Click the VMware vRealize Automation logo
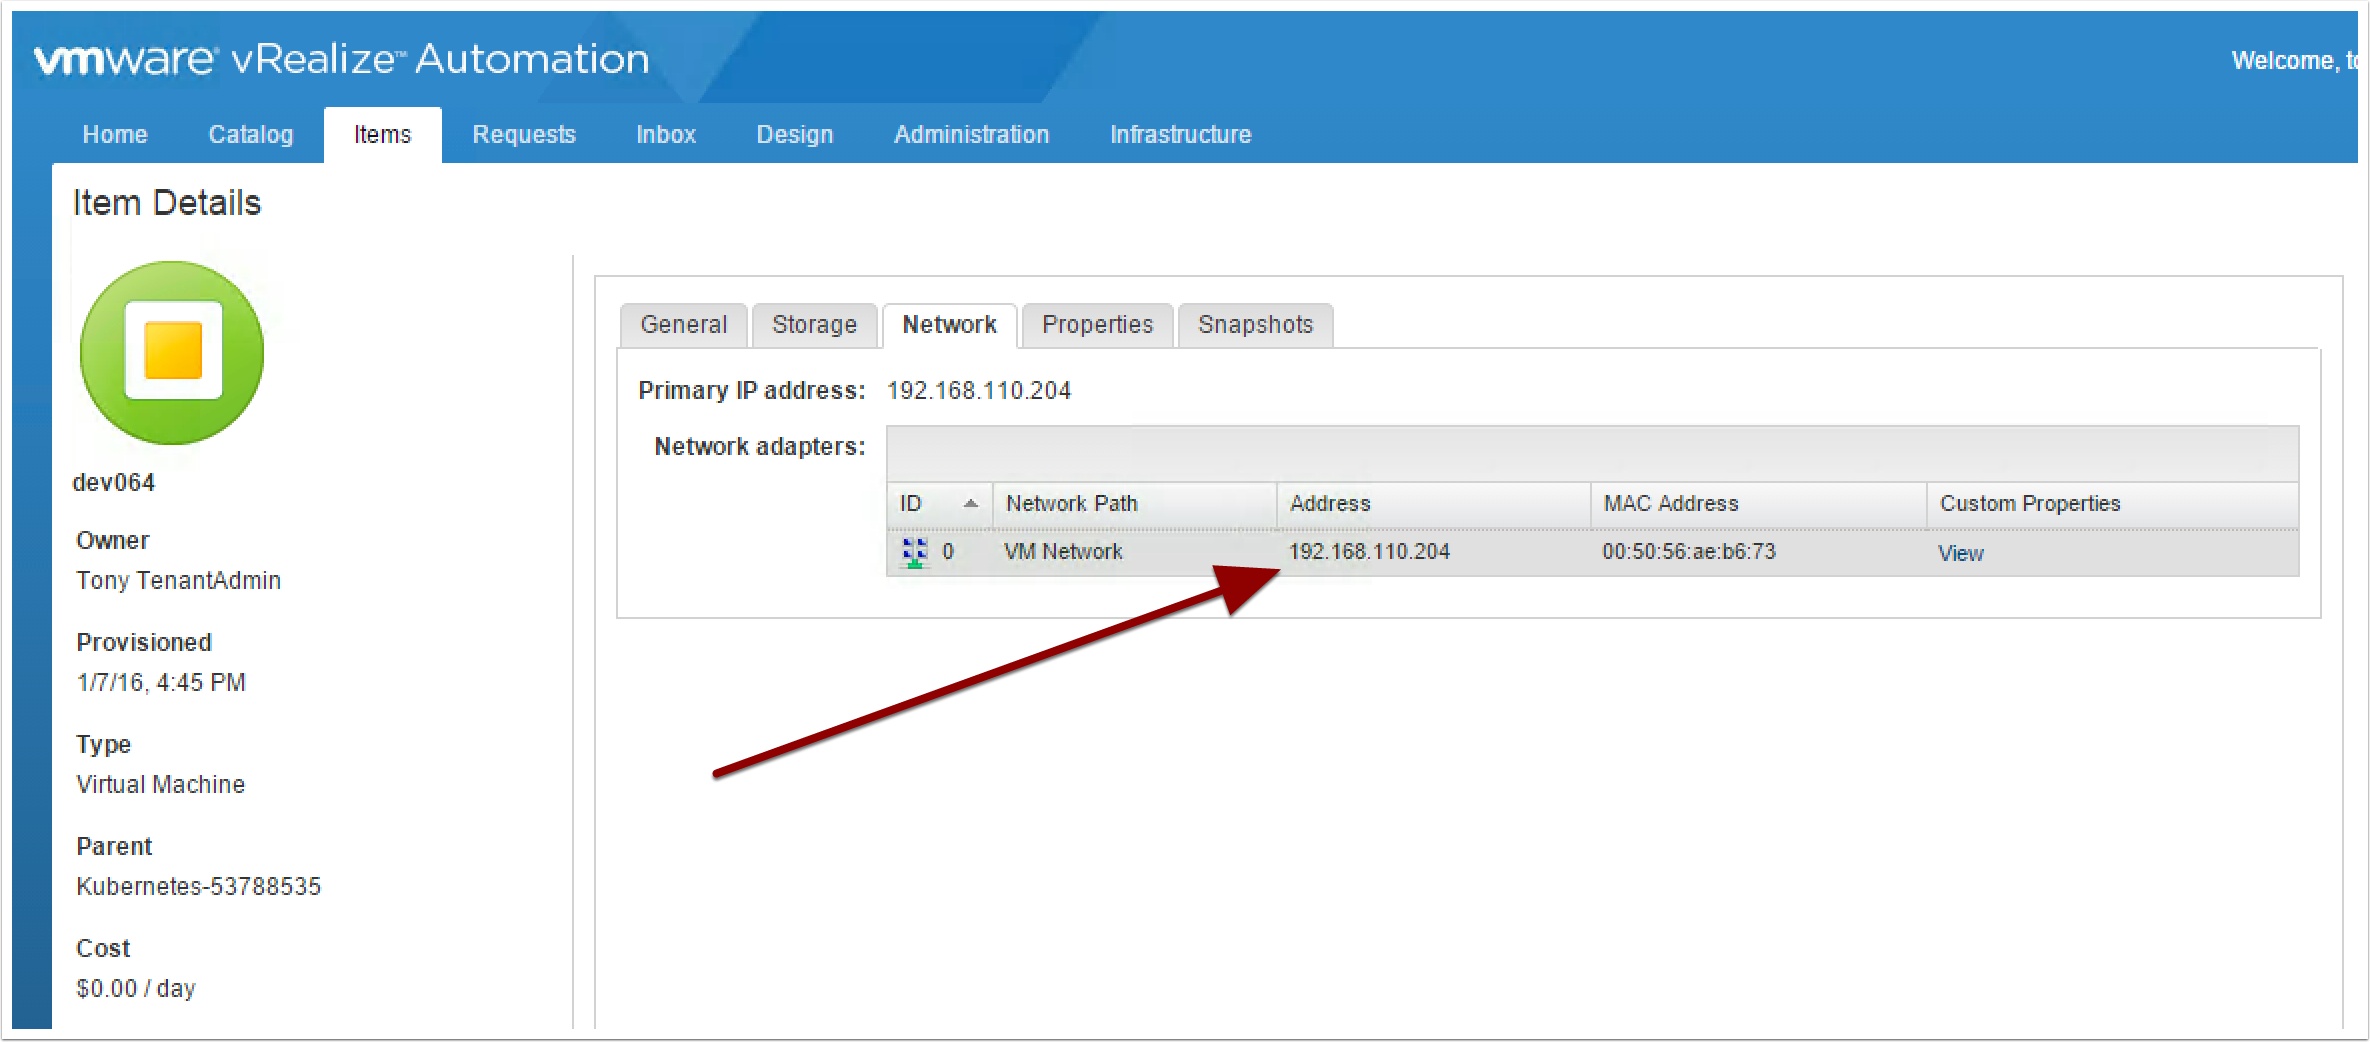 coord(341,60)
